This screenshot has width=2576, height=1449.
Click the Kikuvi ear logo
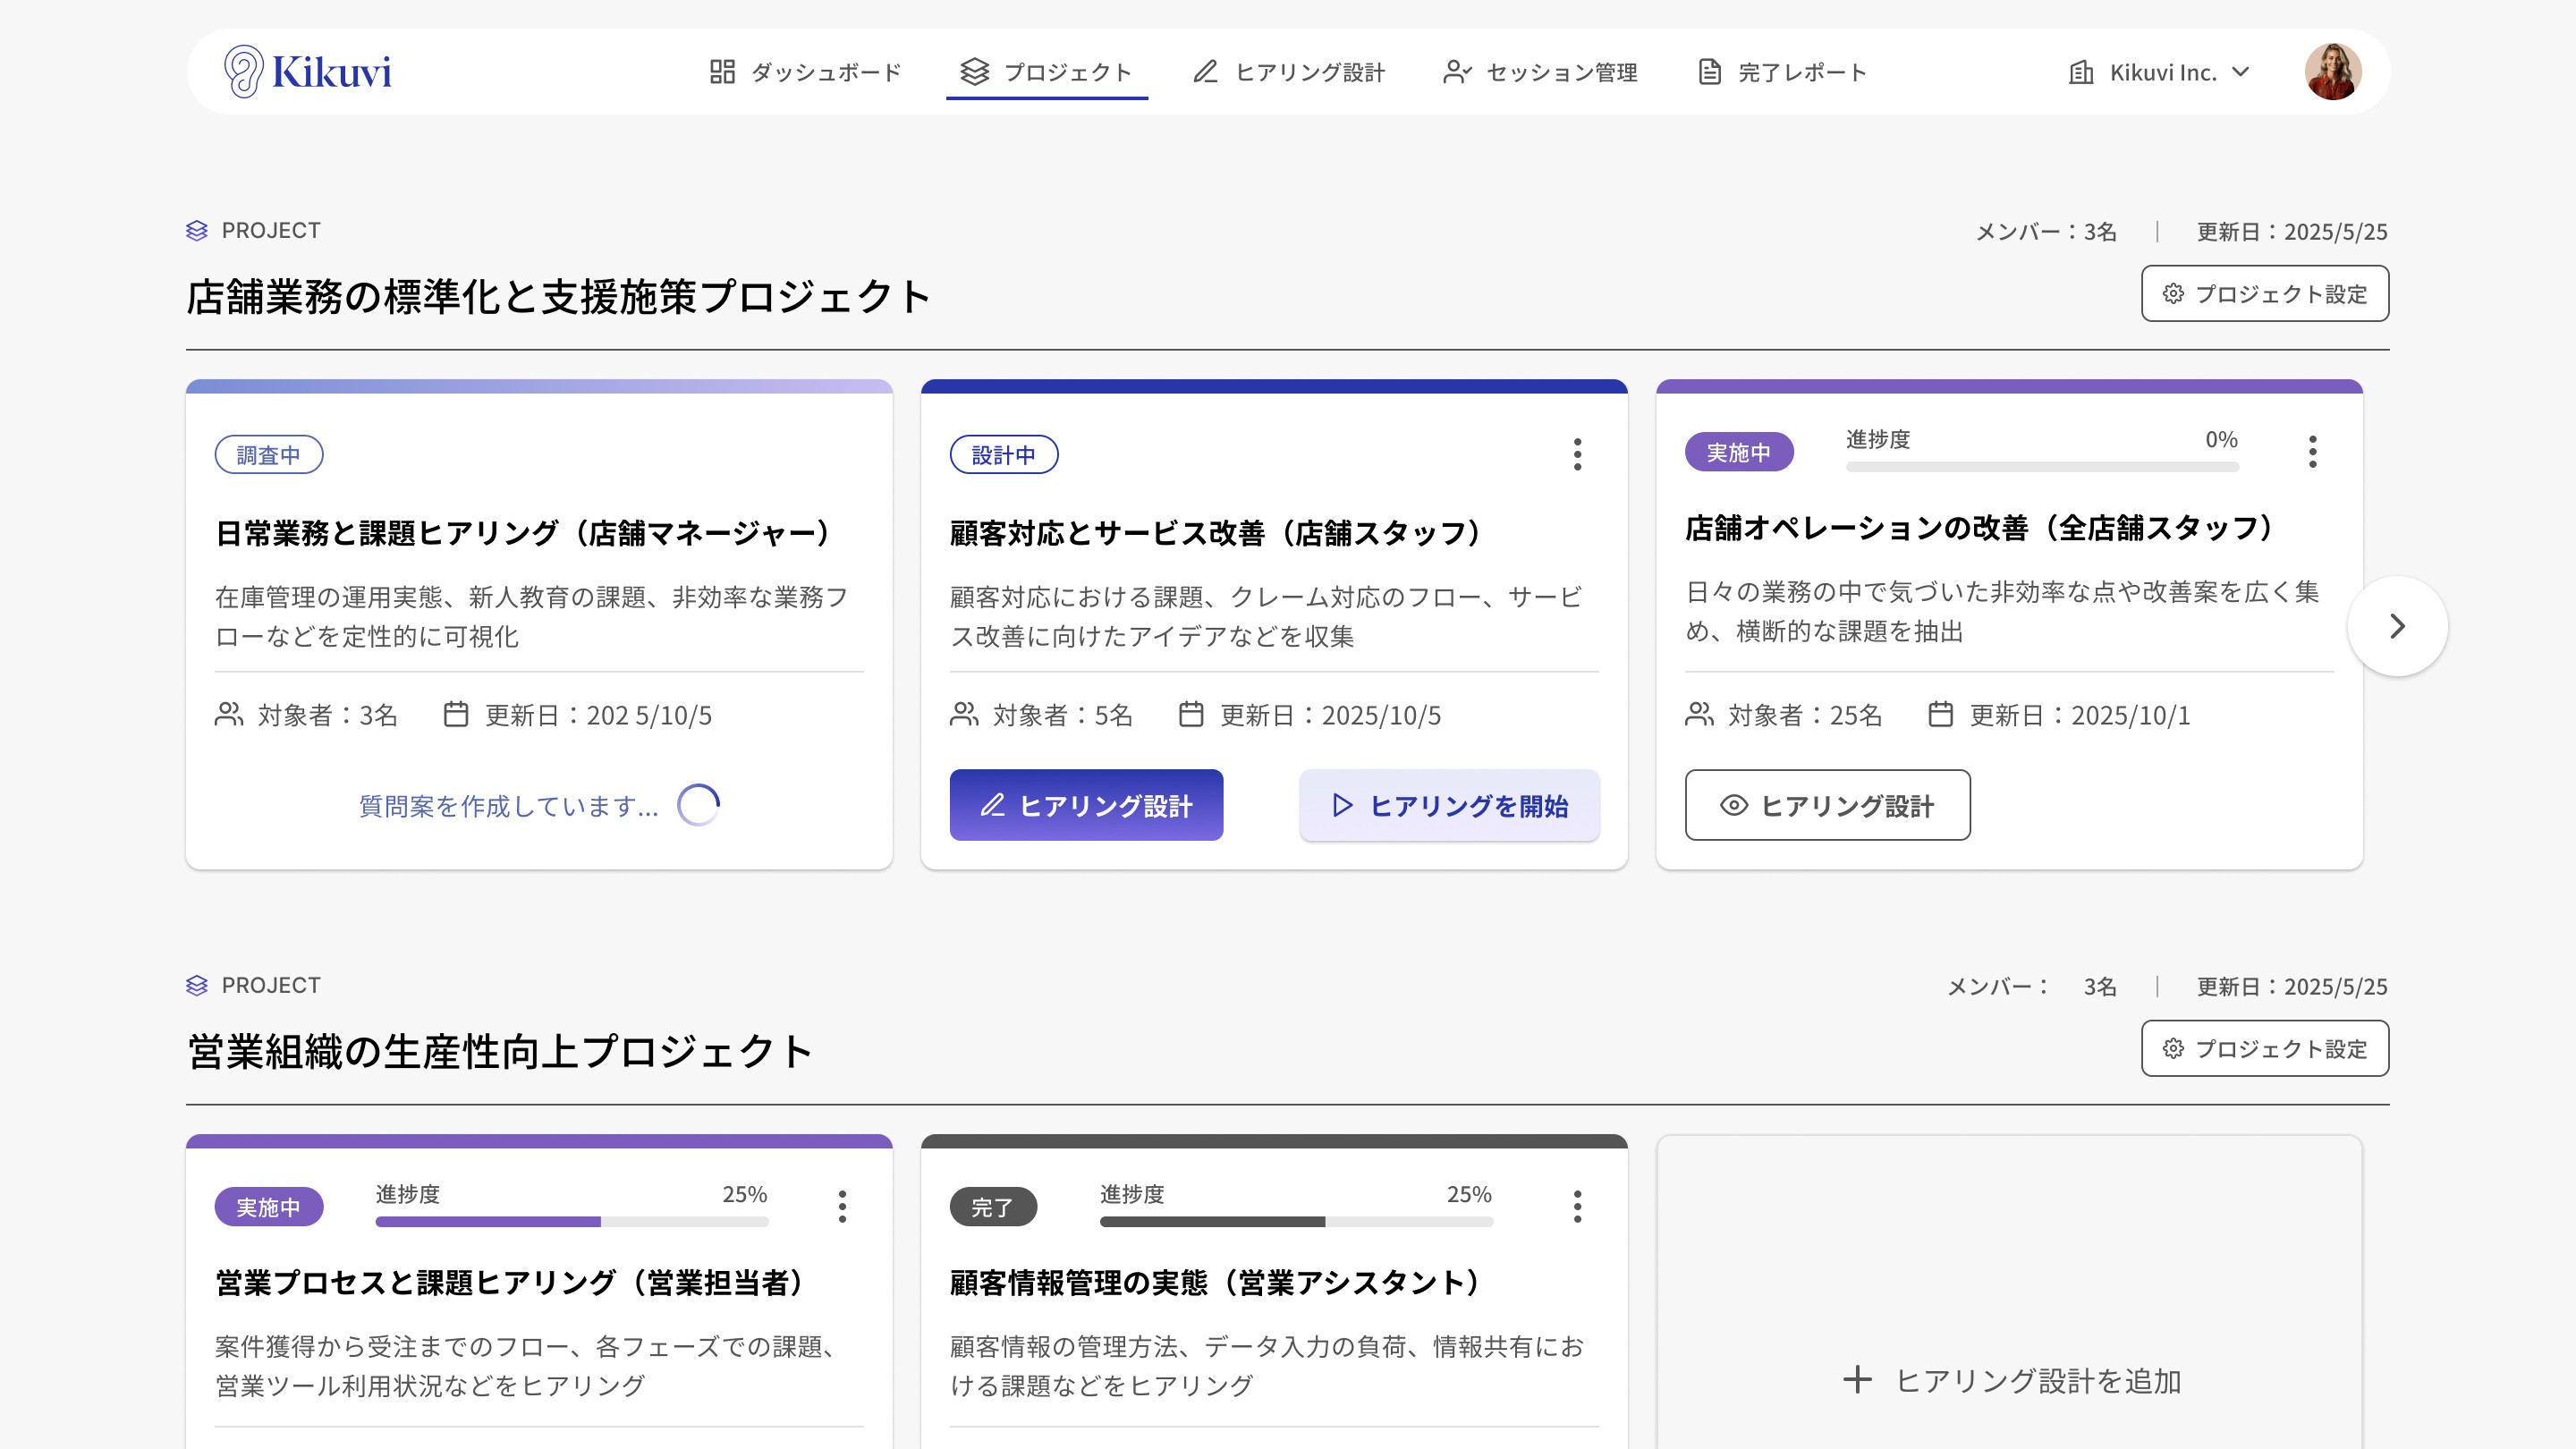coord(245,72)
